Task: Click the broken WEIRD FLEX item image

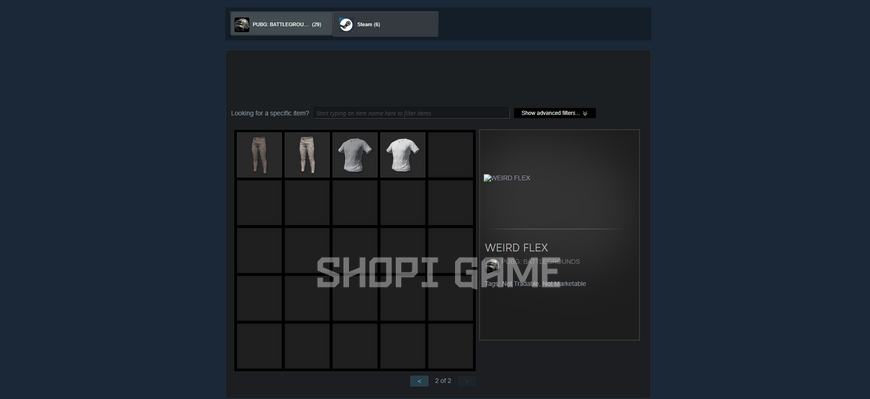Action: point(507,178)
